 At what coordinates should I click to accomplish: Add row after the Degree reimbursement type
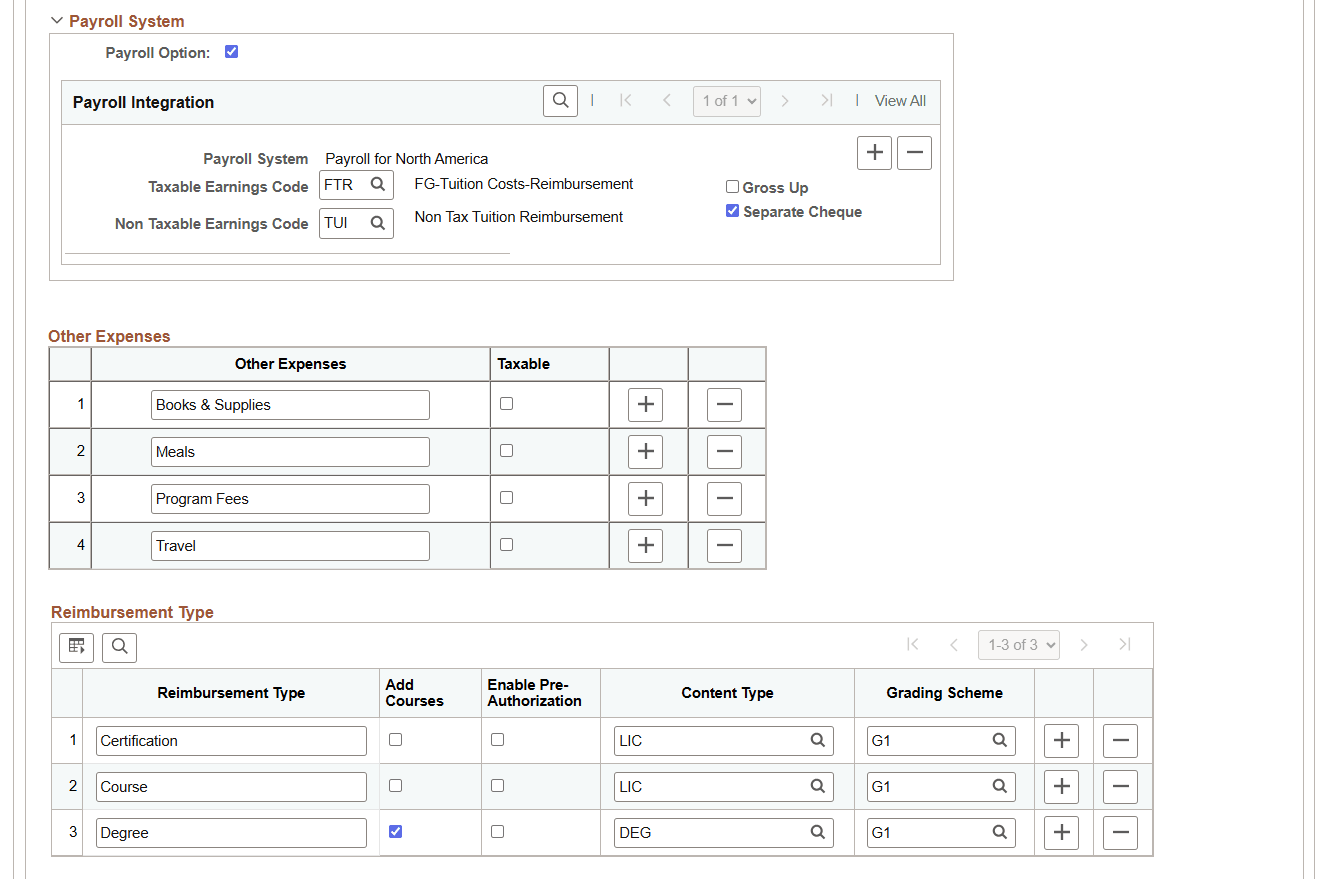click(x=1061, y=833)
